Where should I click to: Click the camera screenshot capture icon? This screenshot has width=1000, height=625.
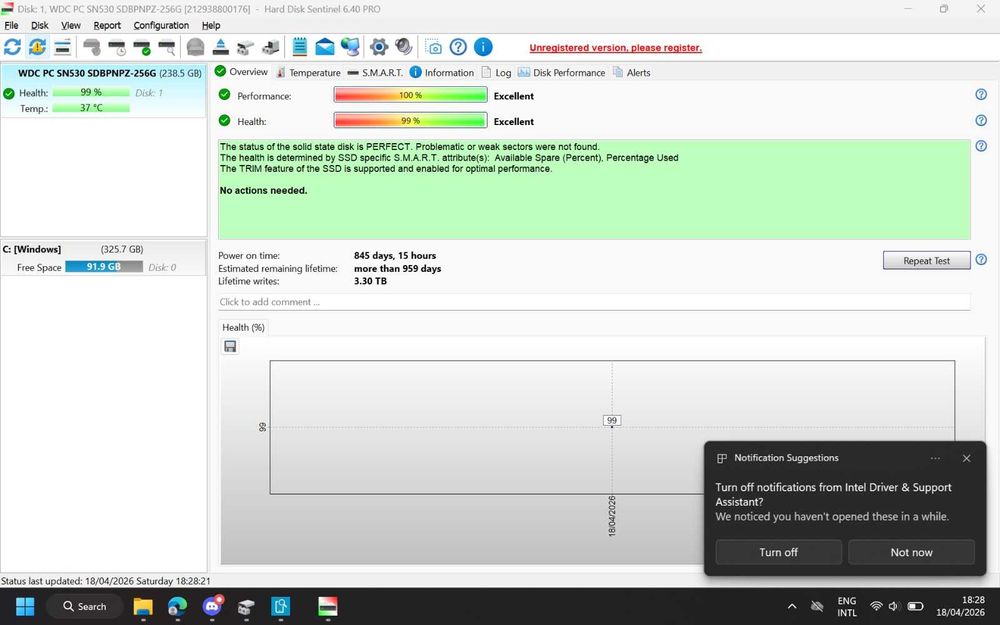(x=434, y=47)
